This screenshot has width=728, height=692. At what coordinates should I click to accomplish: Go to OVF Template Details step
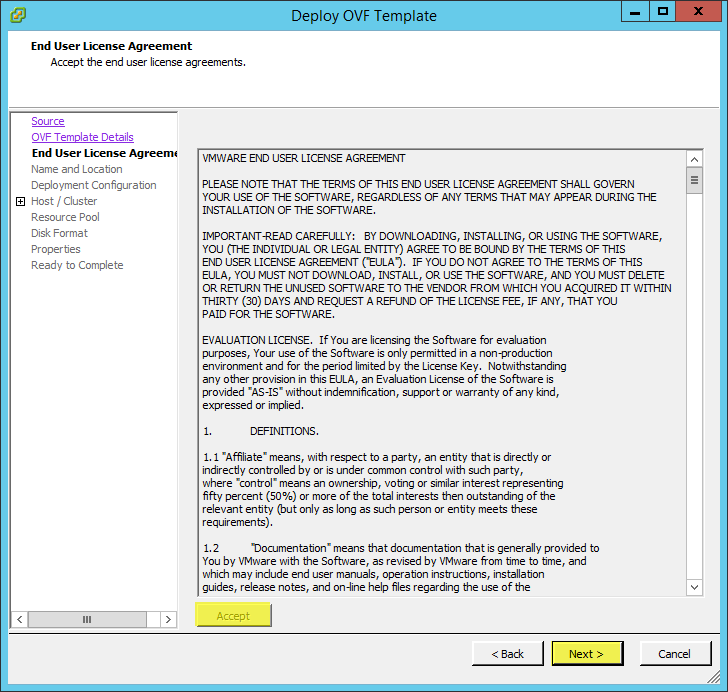coord(82,137)
